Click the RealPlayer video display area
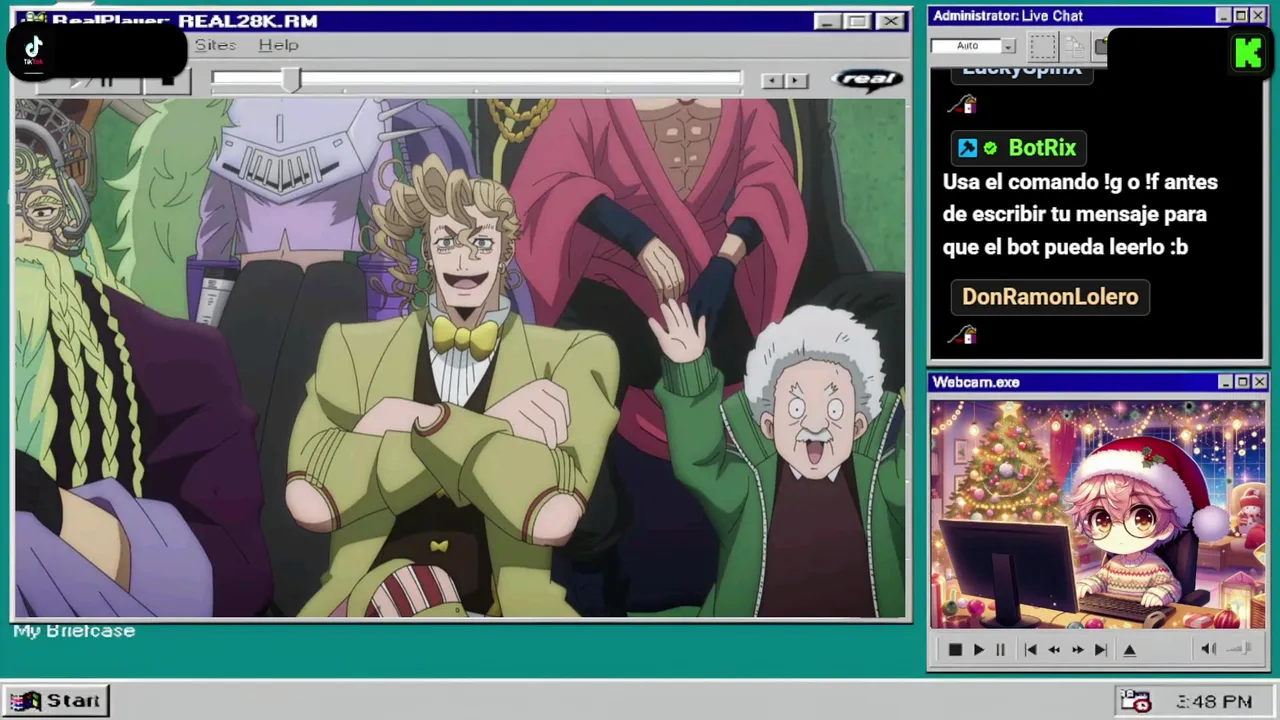The height and width of the screenshot is (720, 1280). point(460,357)
